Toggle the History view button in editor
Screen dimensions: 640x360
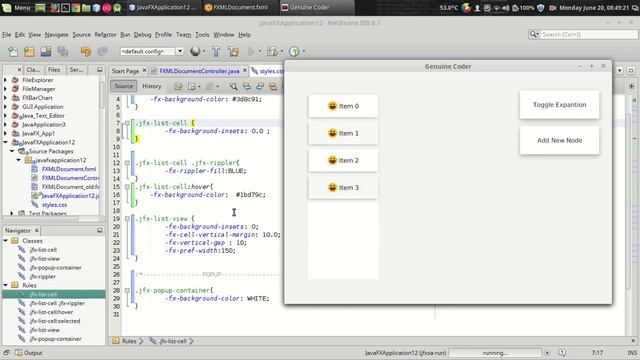click(151, 86)
